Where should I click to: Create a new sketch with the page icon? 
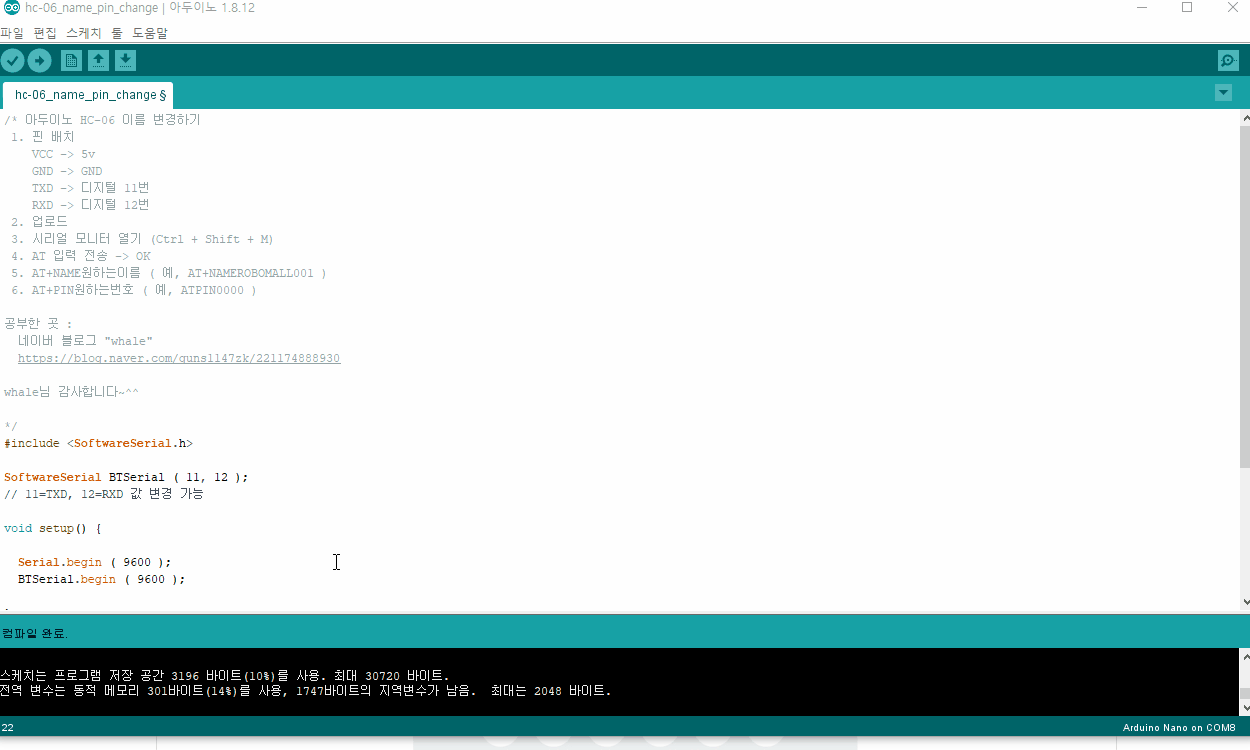point(72,61)
